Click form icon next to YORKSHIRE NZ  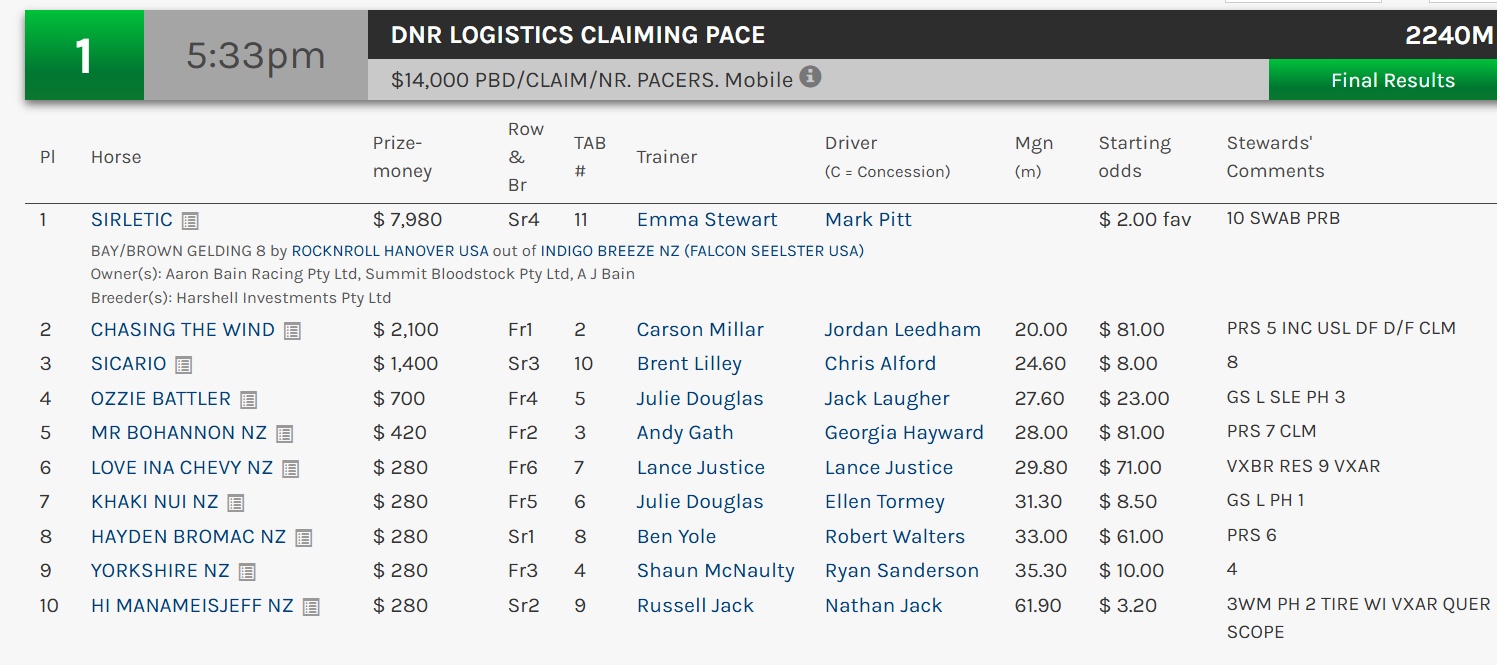tap(247, 572)
